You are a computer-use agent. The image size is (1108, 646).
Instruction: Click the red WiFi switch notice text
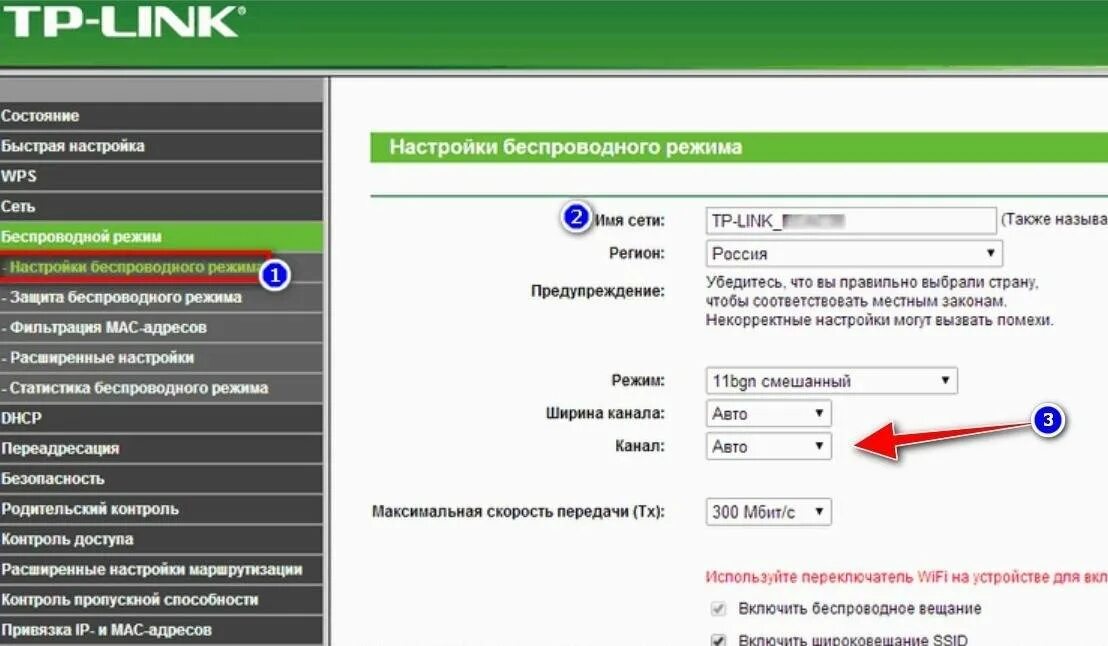tap(906, 577)
